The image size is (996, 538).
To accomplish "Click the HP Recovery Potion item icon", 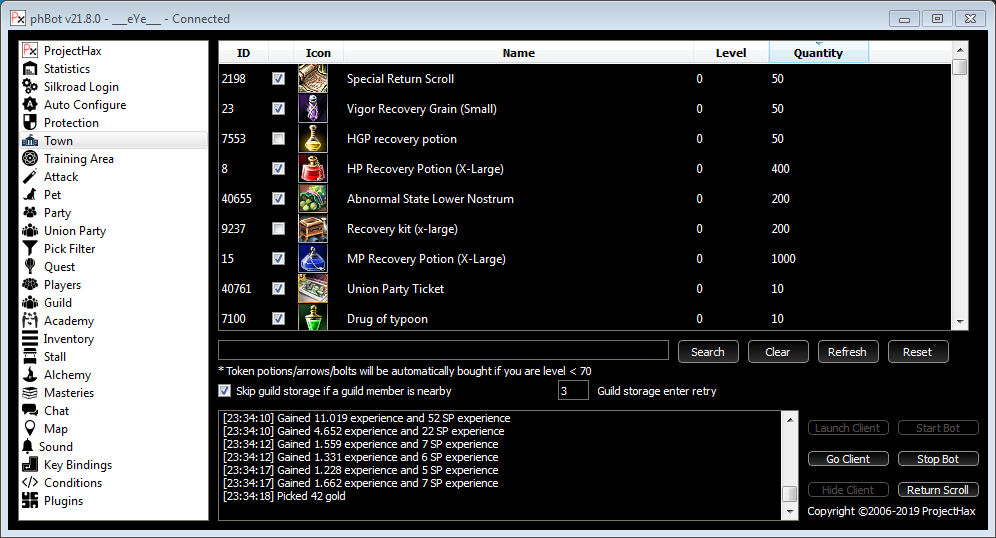I will tap(313, 169).
